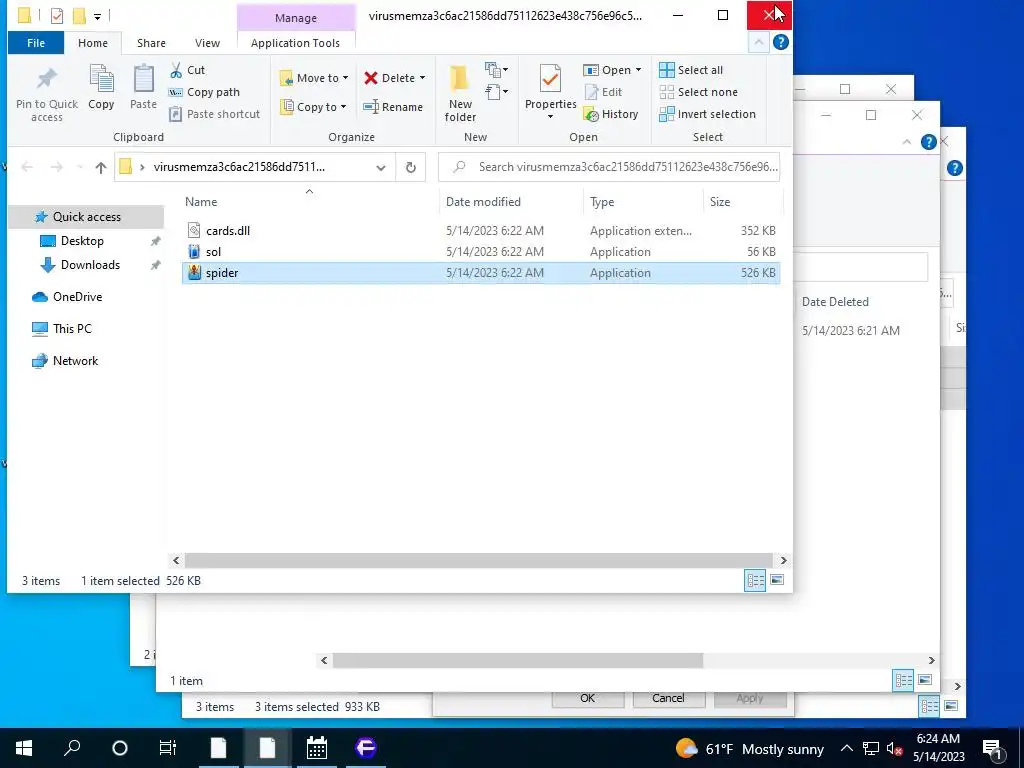Image resolution: width=1024 pixels, height=768 pixels.
Task: Open Downloads in navigation pane
Action: point(90,265)
